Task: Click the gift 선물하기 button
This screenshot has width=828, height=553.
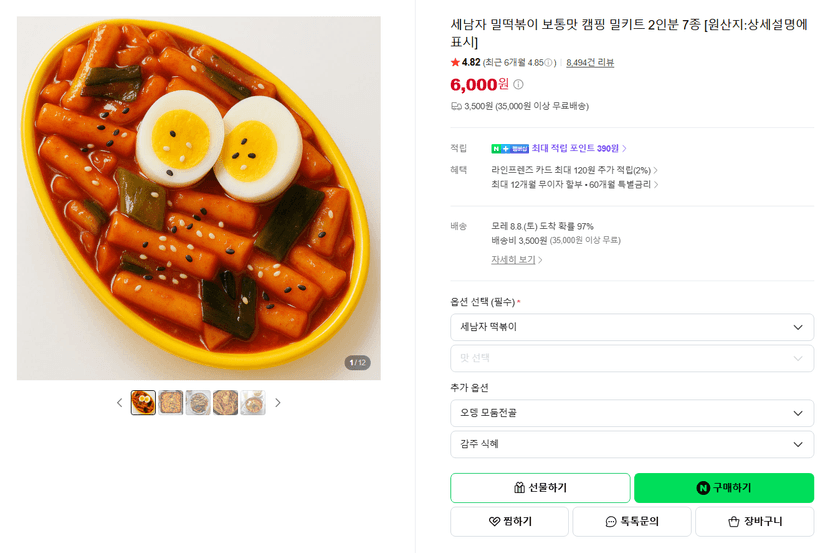Action: click(x=540, y=488)
